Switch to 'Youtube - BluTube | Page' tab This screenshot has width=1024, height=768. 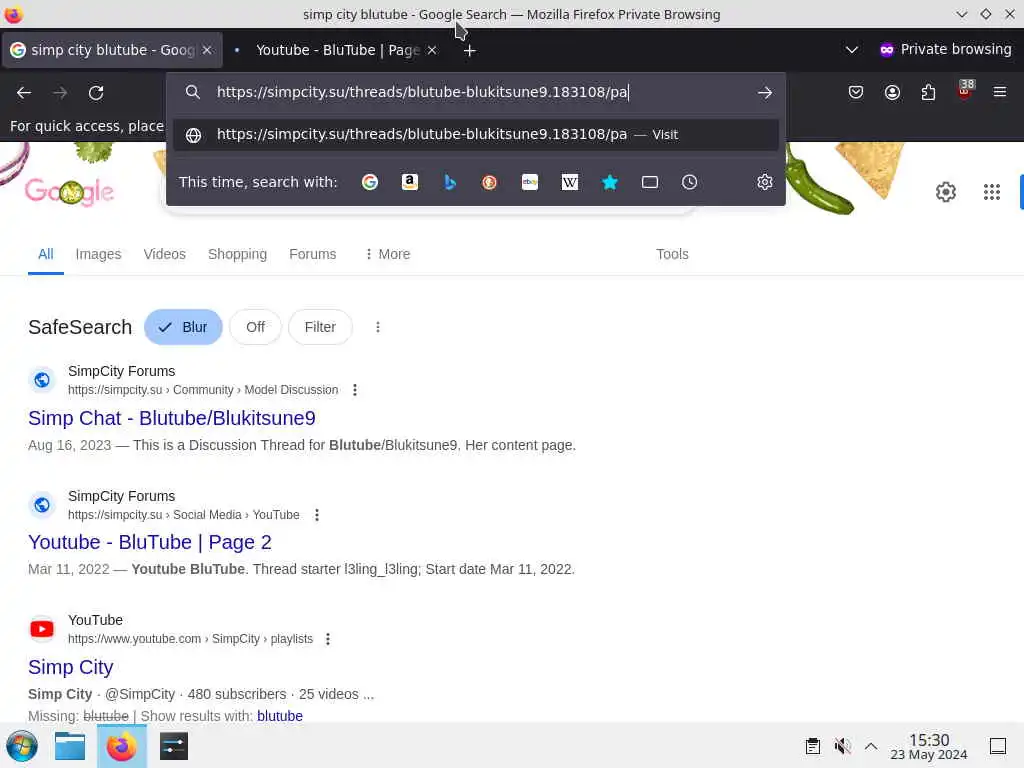(337, 50)
